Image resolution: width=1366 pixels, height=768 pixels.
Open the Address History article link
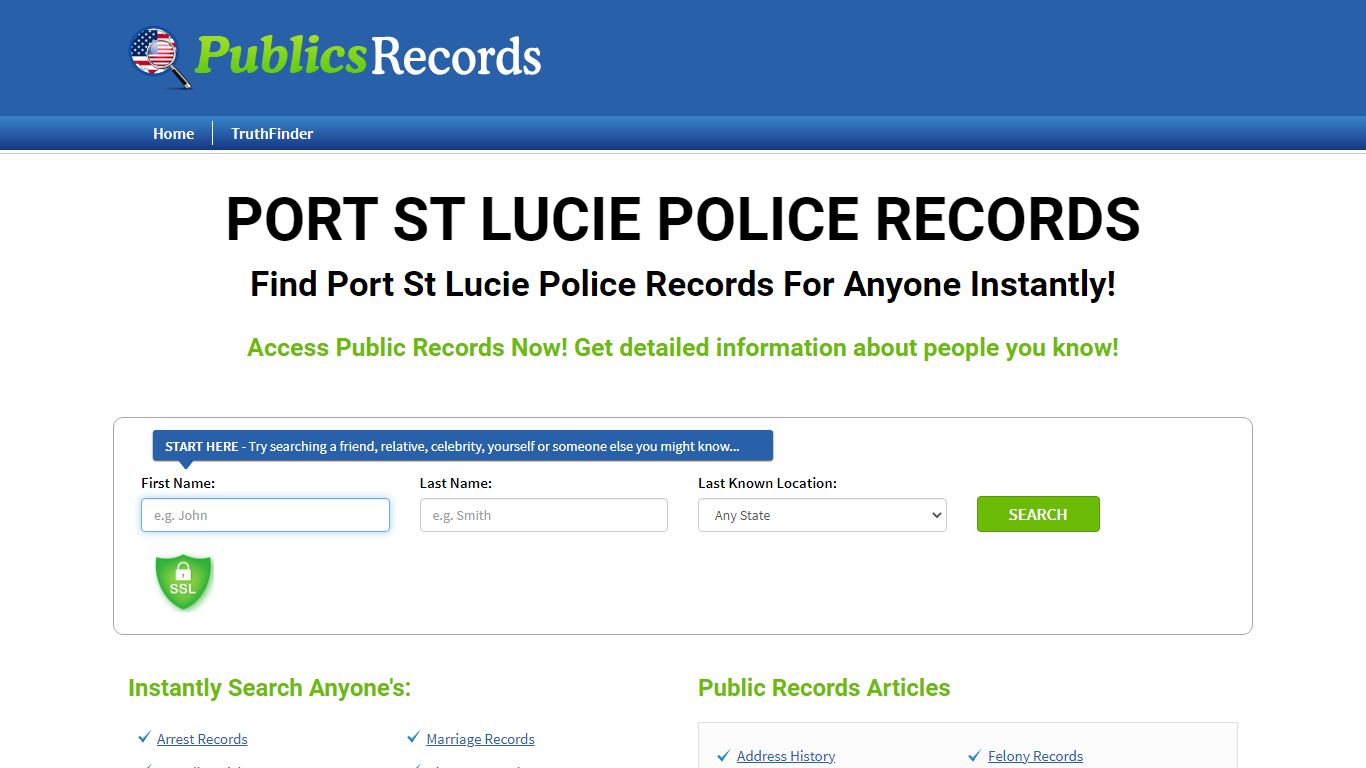[x=786, y=756]
